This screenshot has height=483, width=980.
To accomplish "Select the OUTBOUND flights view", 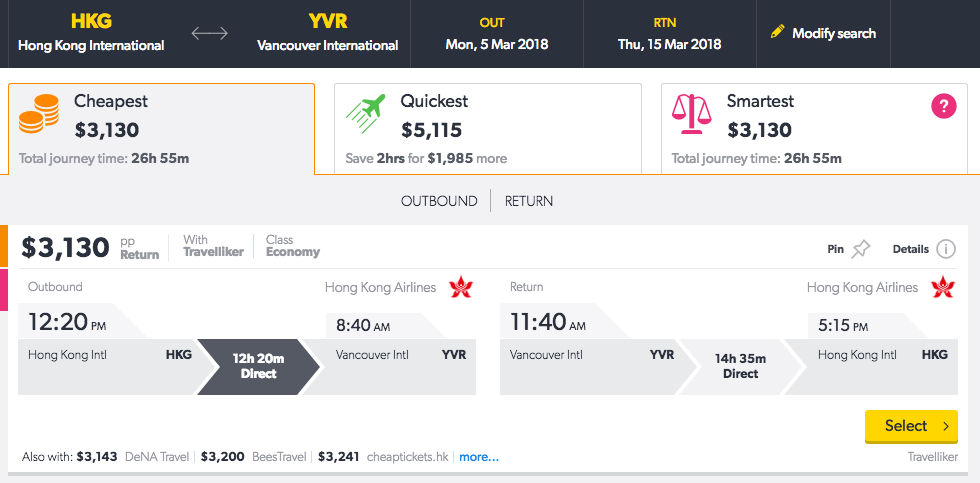I will pyautogui.click(x=439, y=201).
